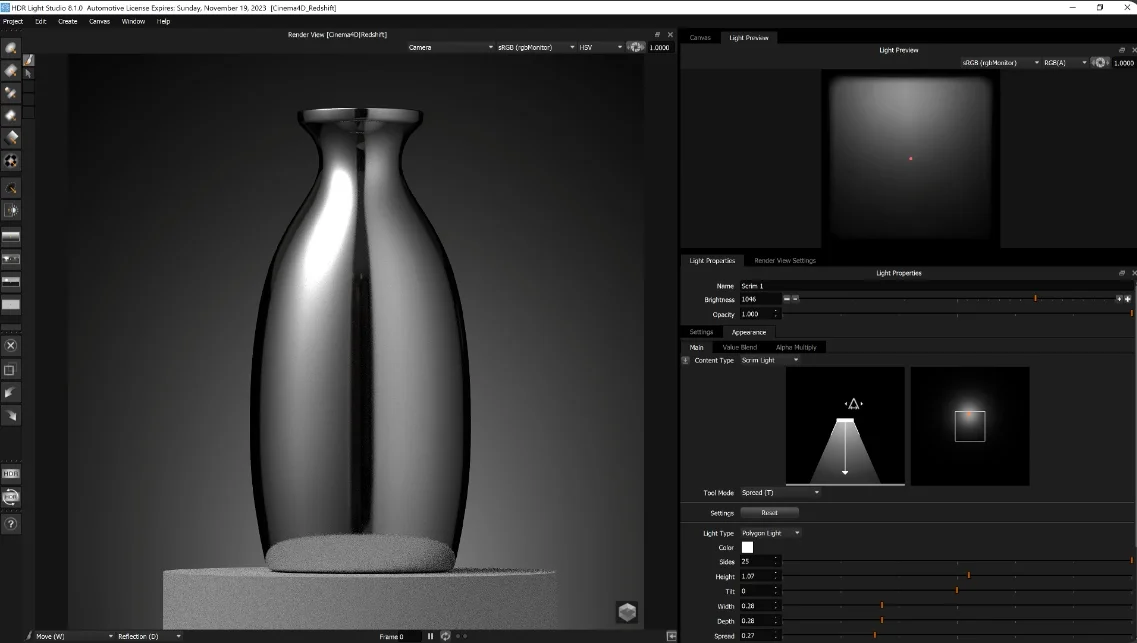Viewport: 1137px width, 643px height.
Task: Click the duplicate light squares icon
Action: 11,370
